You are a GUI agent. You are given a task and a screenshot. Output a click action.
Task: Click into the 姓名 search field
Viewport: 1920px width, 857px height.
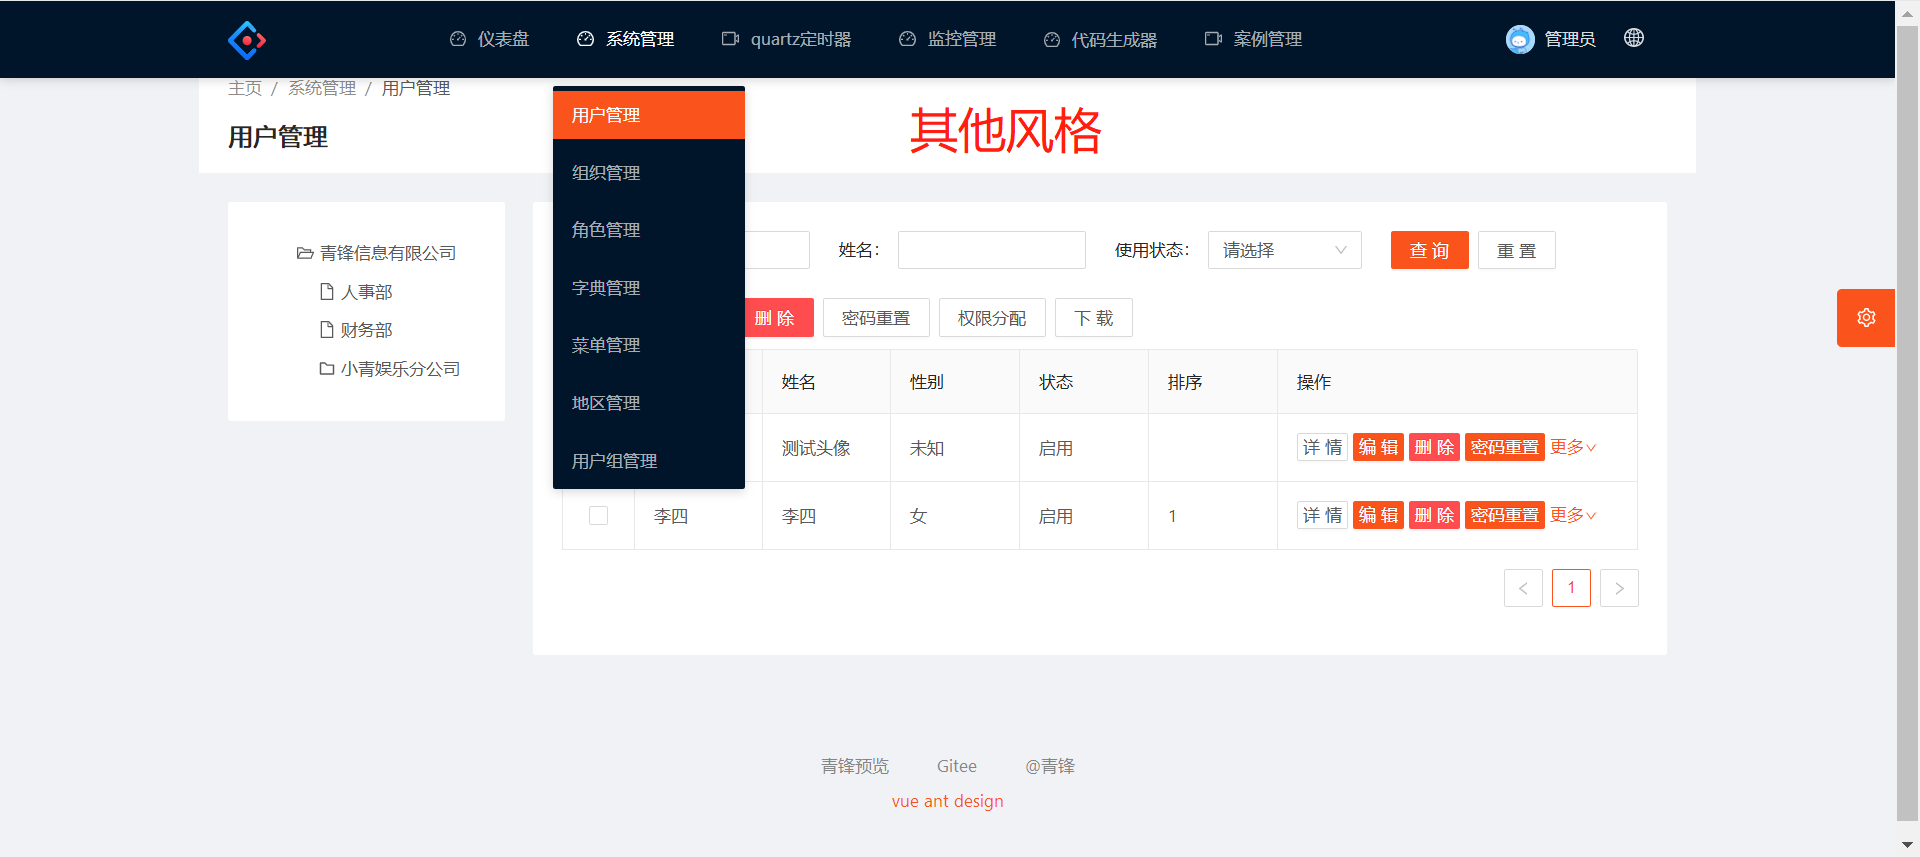[x=992, y=250]
